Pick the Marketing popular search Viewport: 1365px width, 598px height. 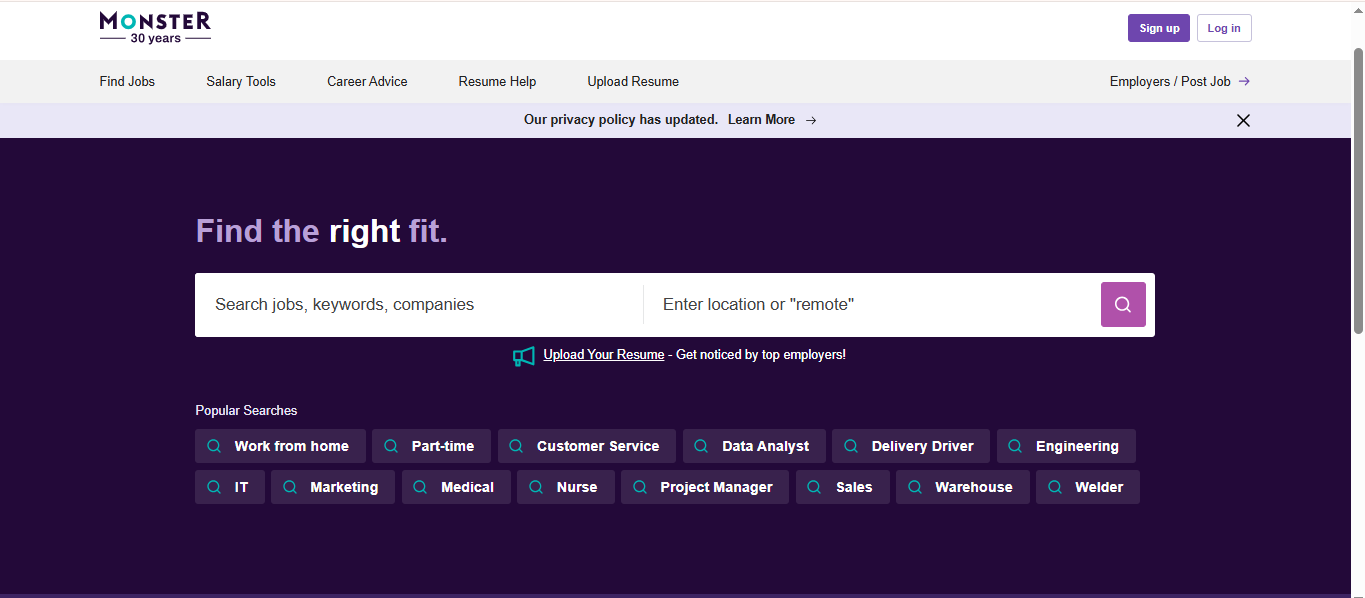coord(333,487)
